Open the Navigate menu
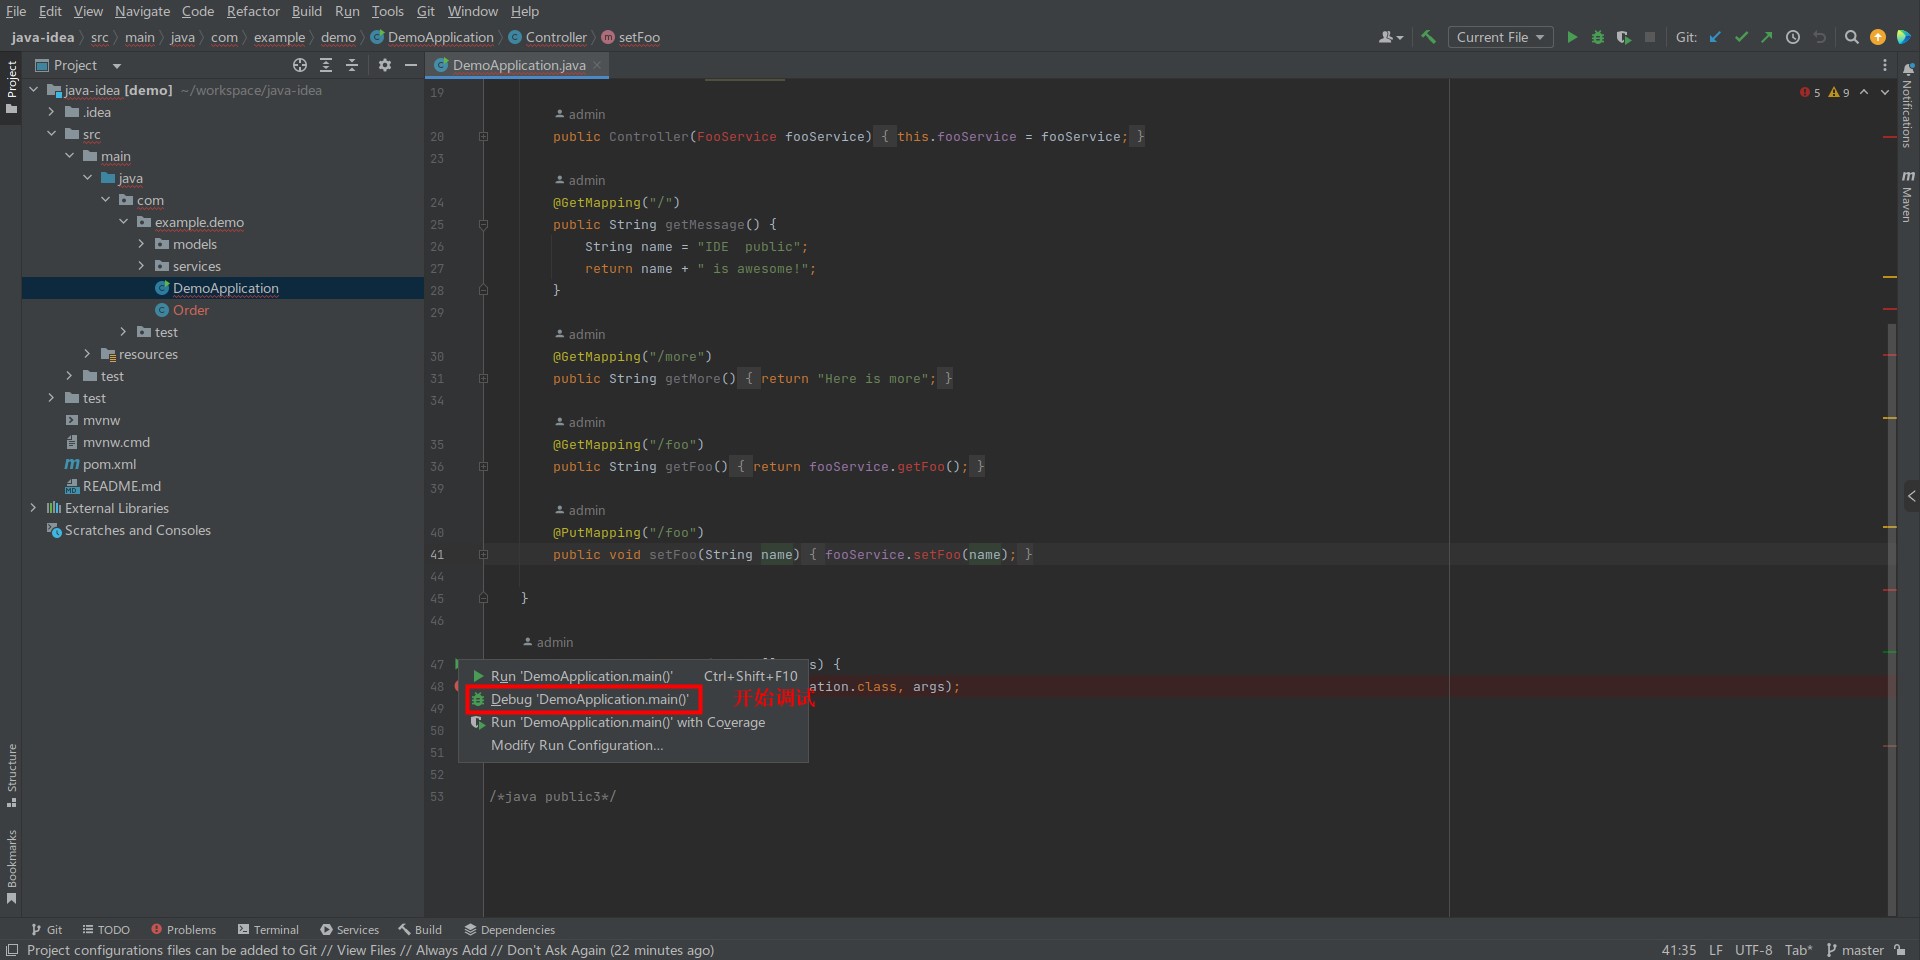 tap(142, 11)
